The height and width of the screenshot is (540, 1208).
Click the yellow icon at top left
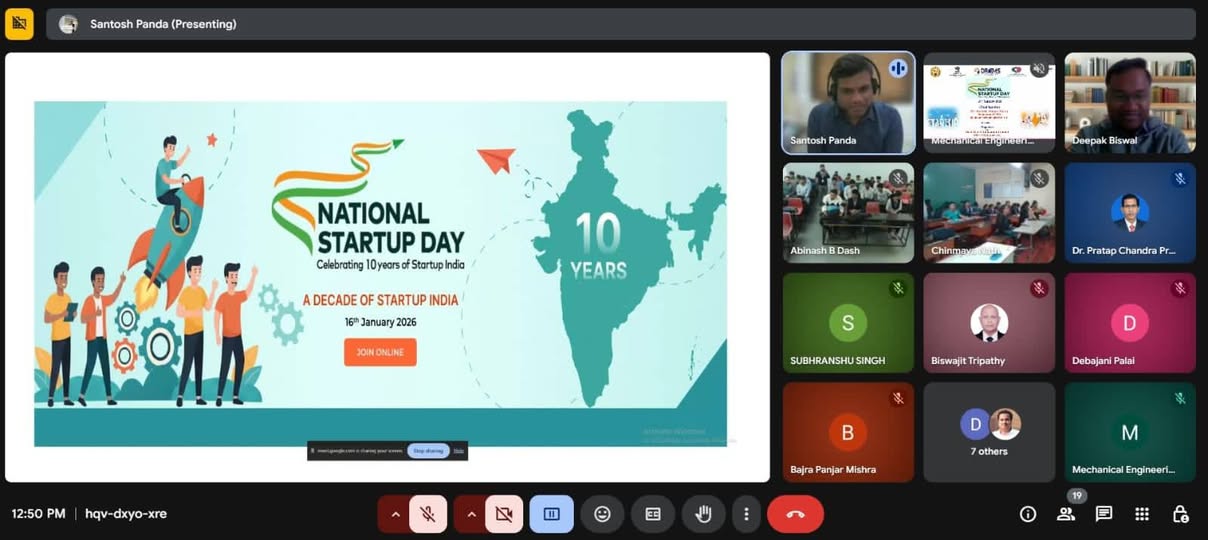coord(19,23)
